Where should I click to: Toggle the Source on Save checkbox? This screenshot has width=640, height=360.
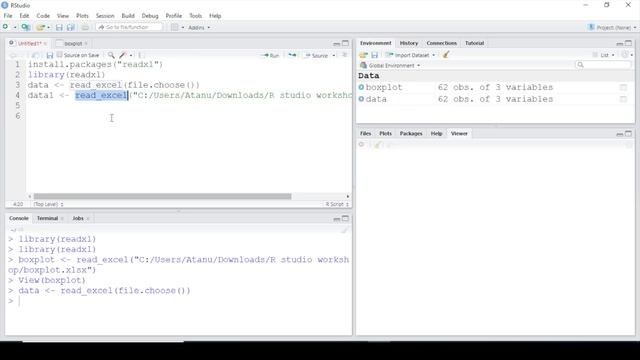60,55
